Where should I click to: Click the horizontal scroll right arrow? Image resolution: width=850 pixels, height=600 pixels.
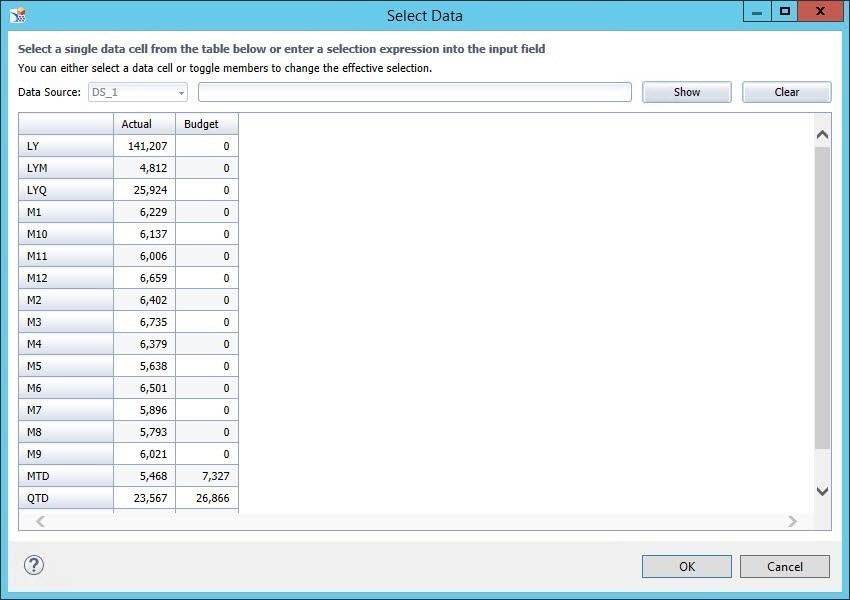pos(792,521)
